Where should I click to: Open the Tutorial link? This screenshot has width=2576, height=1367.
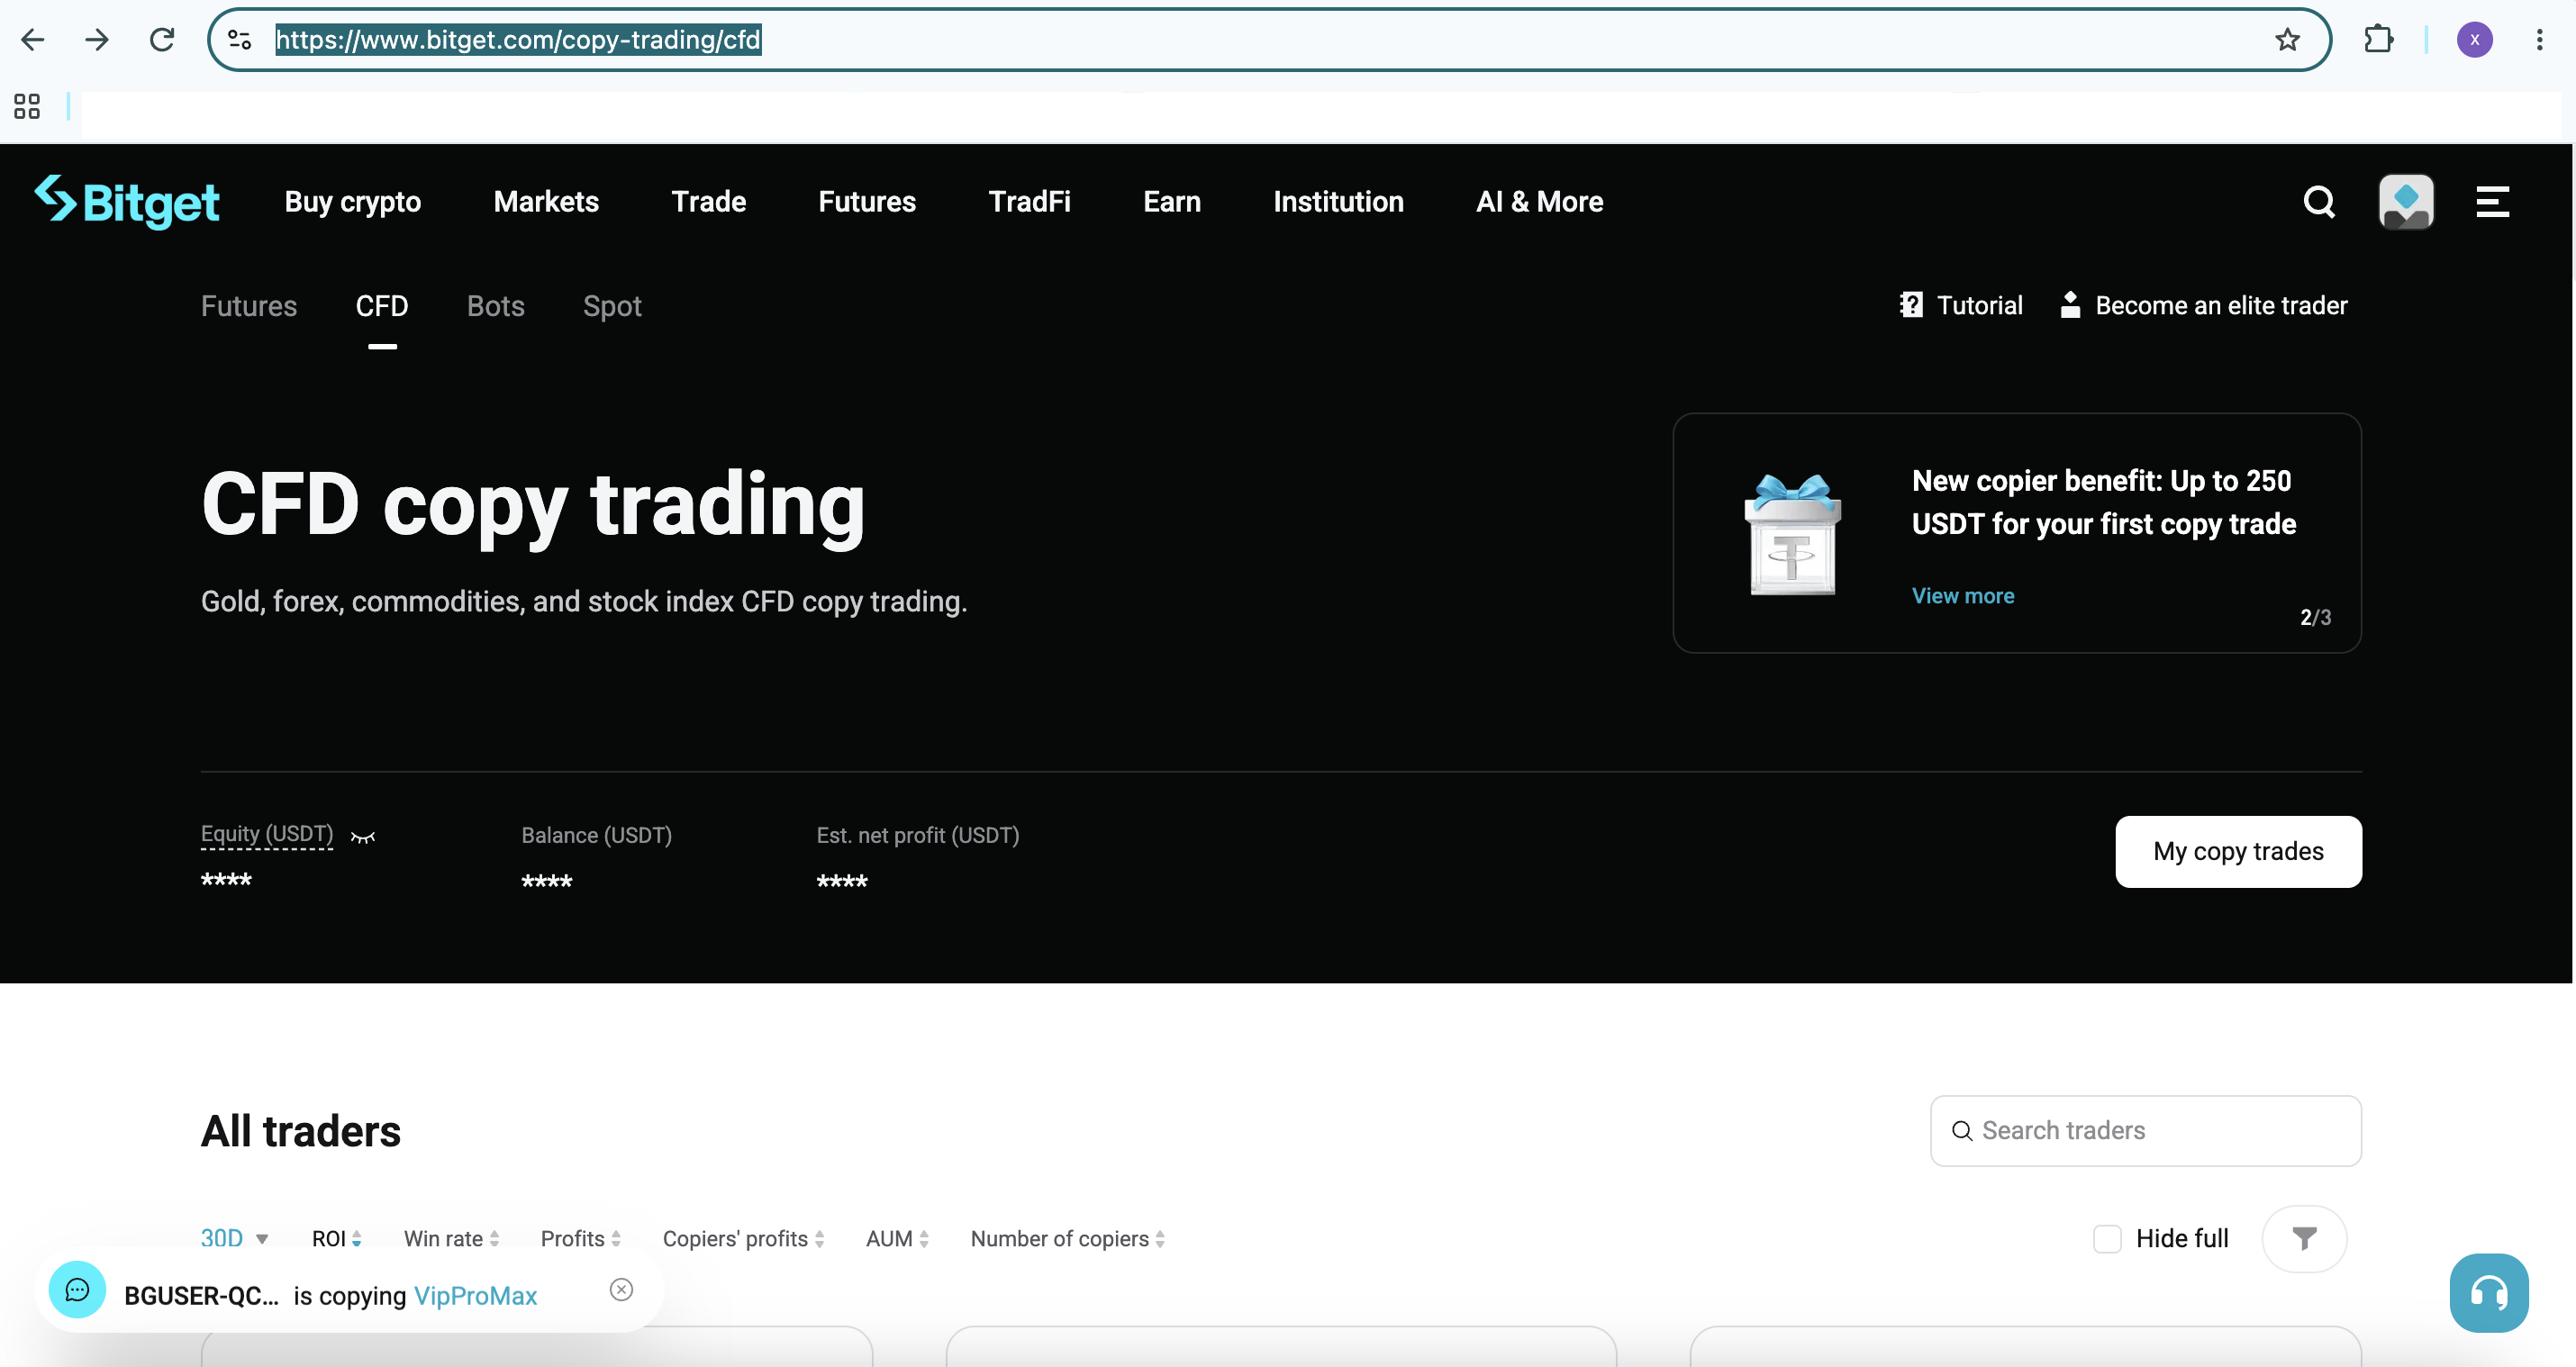(1980, 305)
